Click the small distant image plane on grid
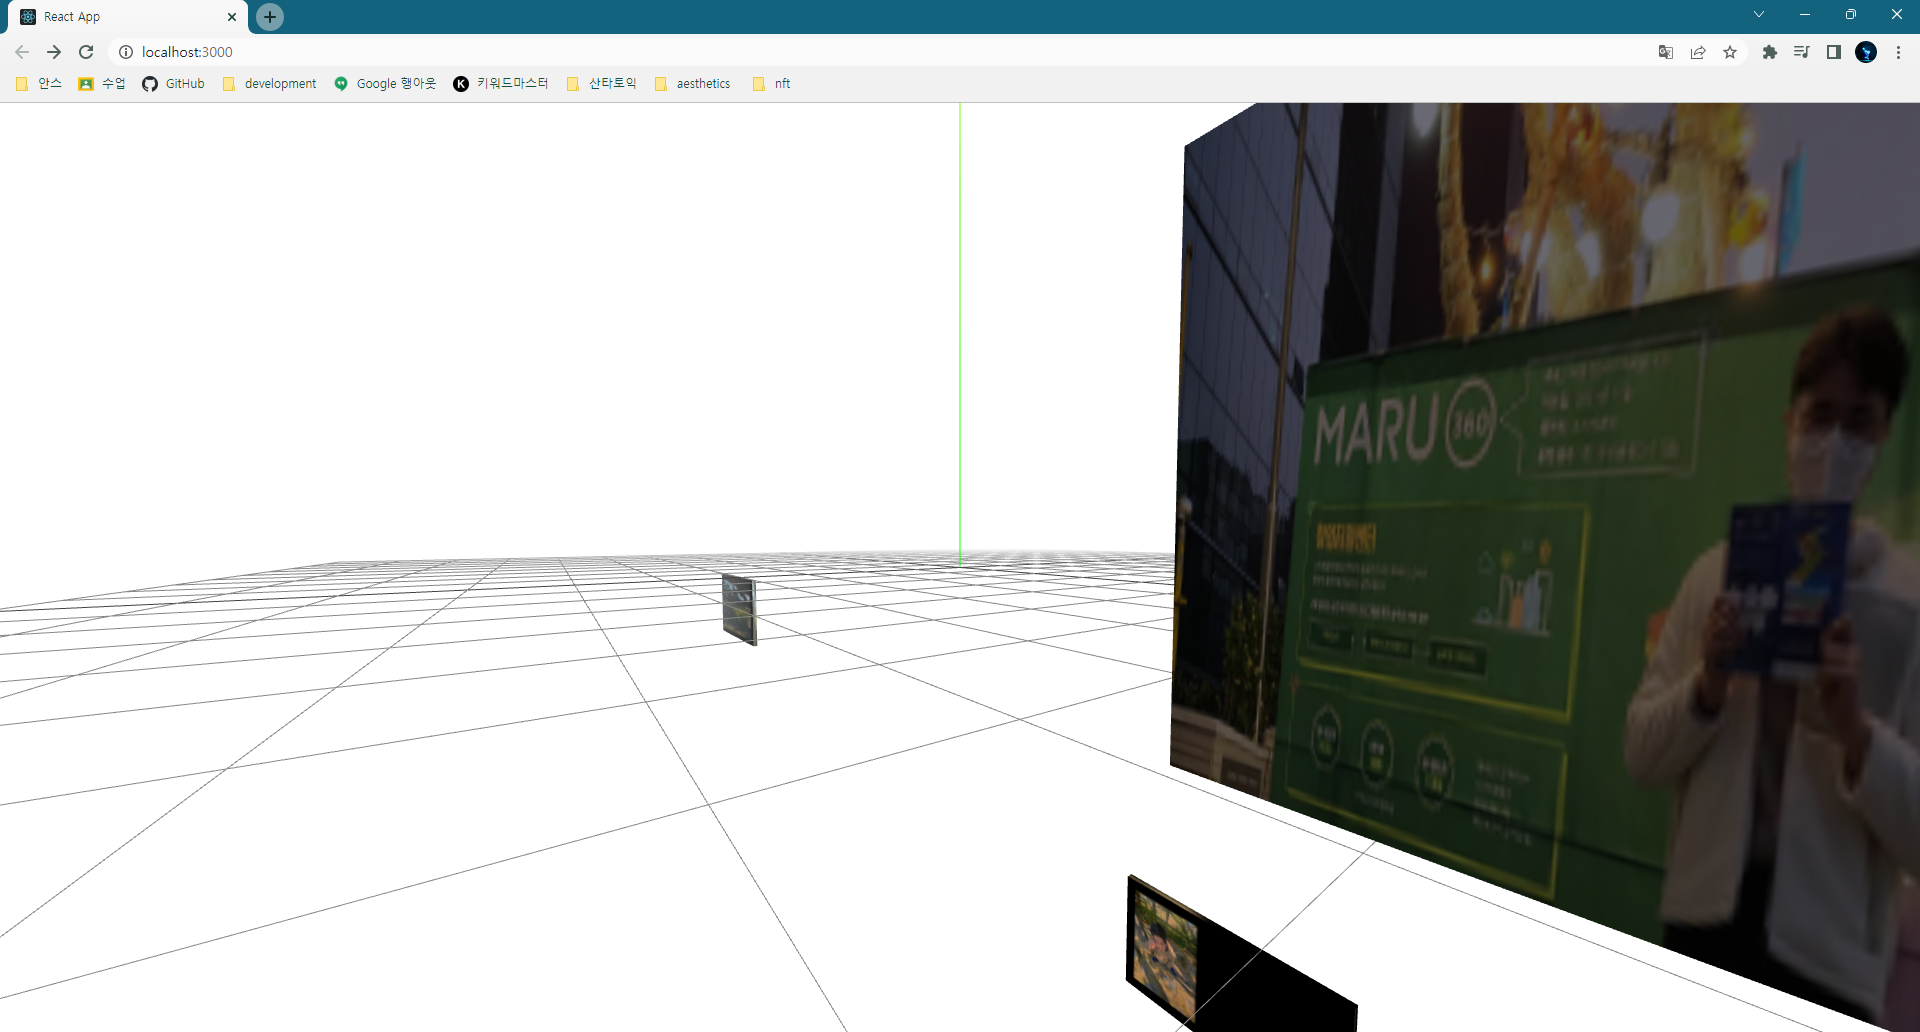The width and height of the screenshot is (1920, 1032). (739, 609)
